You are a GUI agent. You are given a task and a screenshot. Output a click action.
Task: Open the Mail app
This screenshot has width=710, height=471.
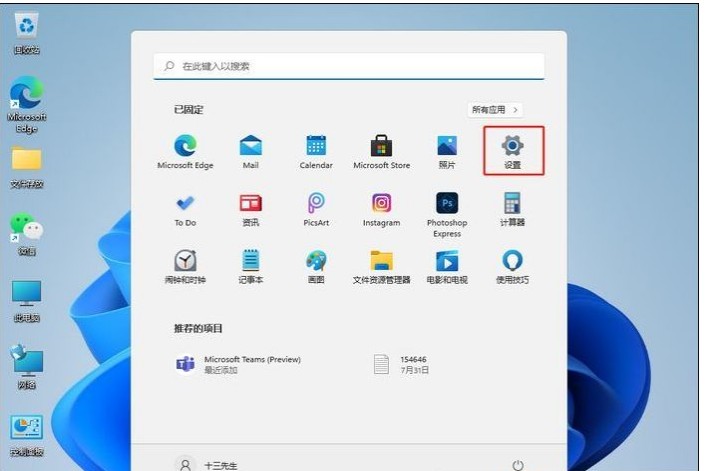pos(250,152)
